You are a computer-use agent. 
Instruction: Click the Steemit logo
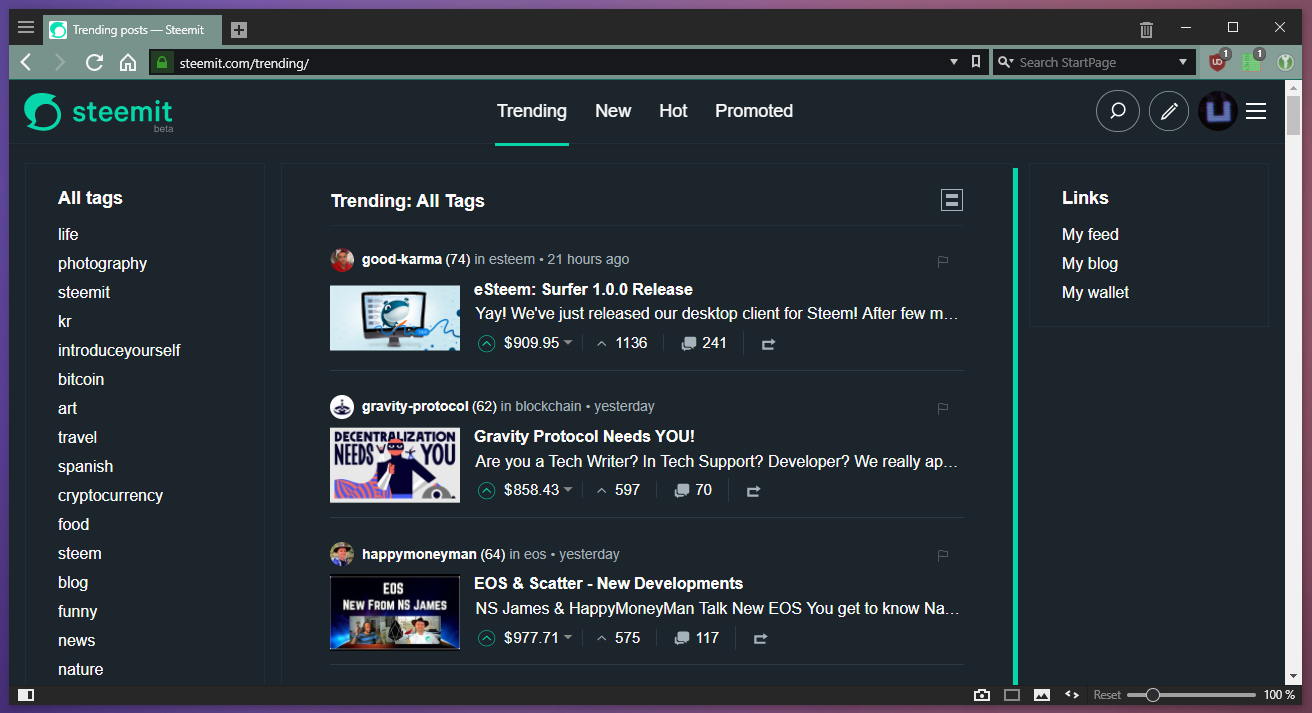pos(98,112)
